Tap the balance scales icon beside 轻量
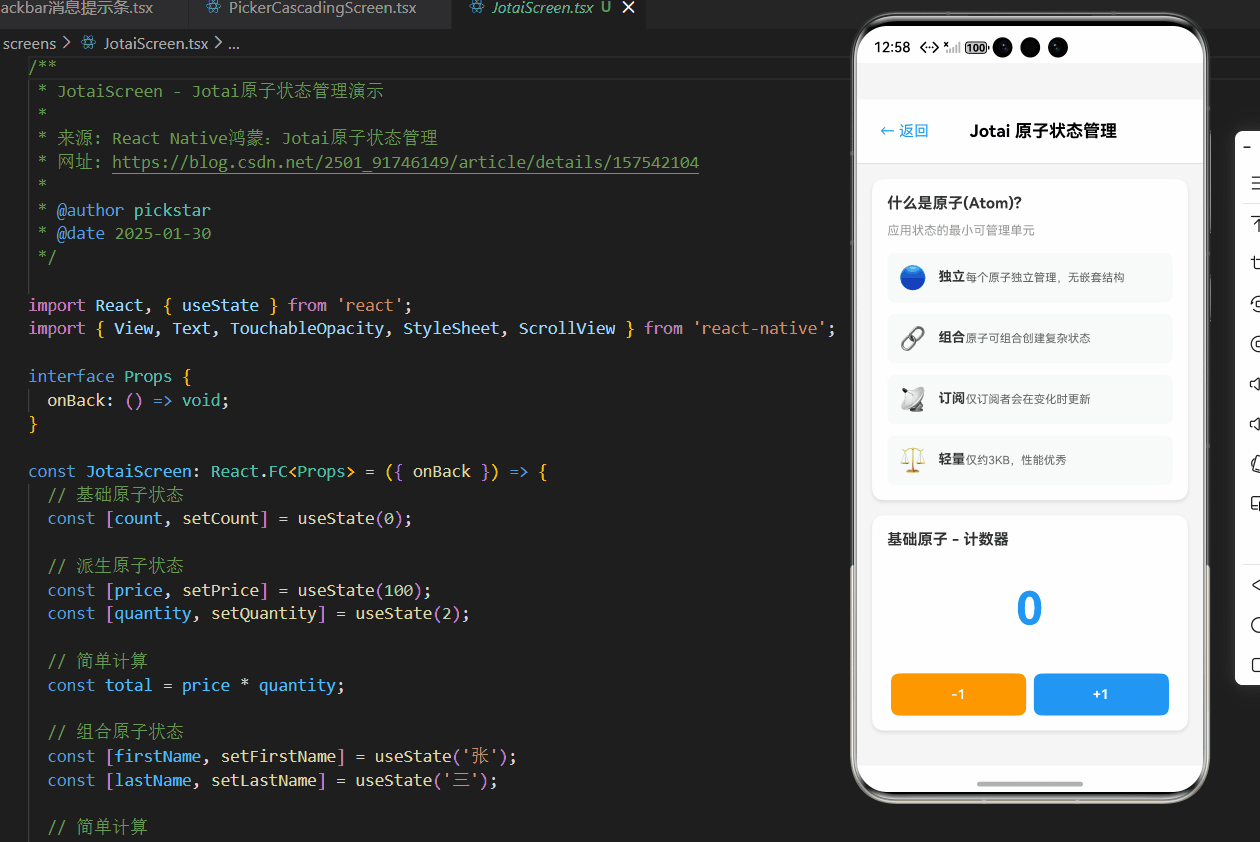Image resolution: width=1260 pixels, height=842 pixels. click(912, 460)
